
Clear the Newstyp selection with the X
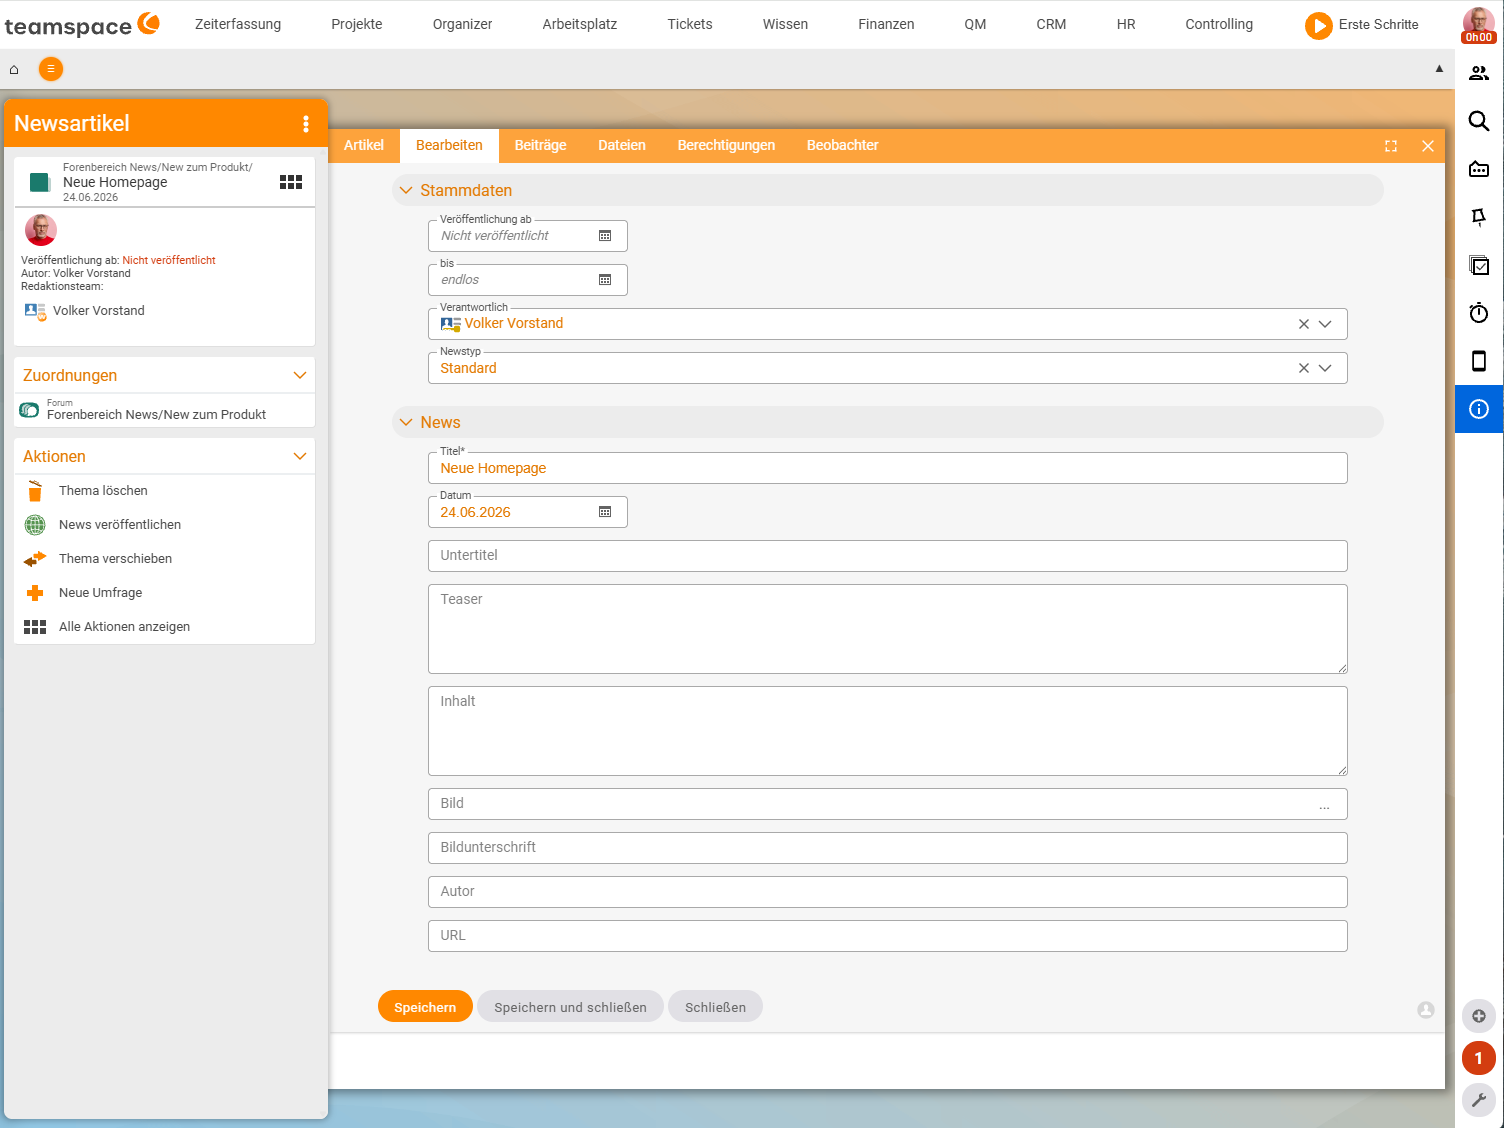click(1304, 368)
